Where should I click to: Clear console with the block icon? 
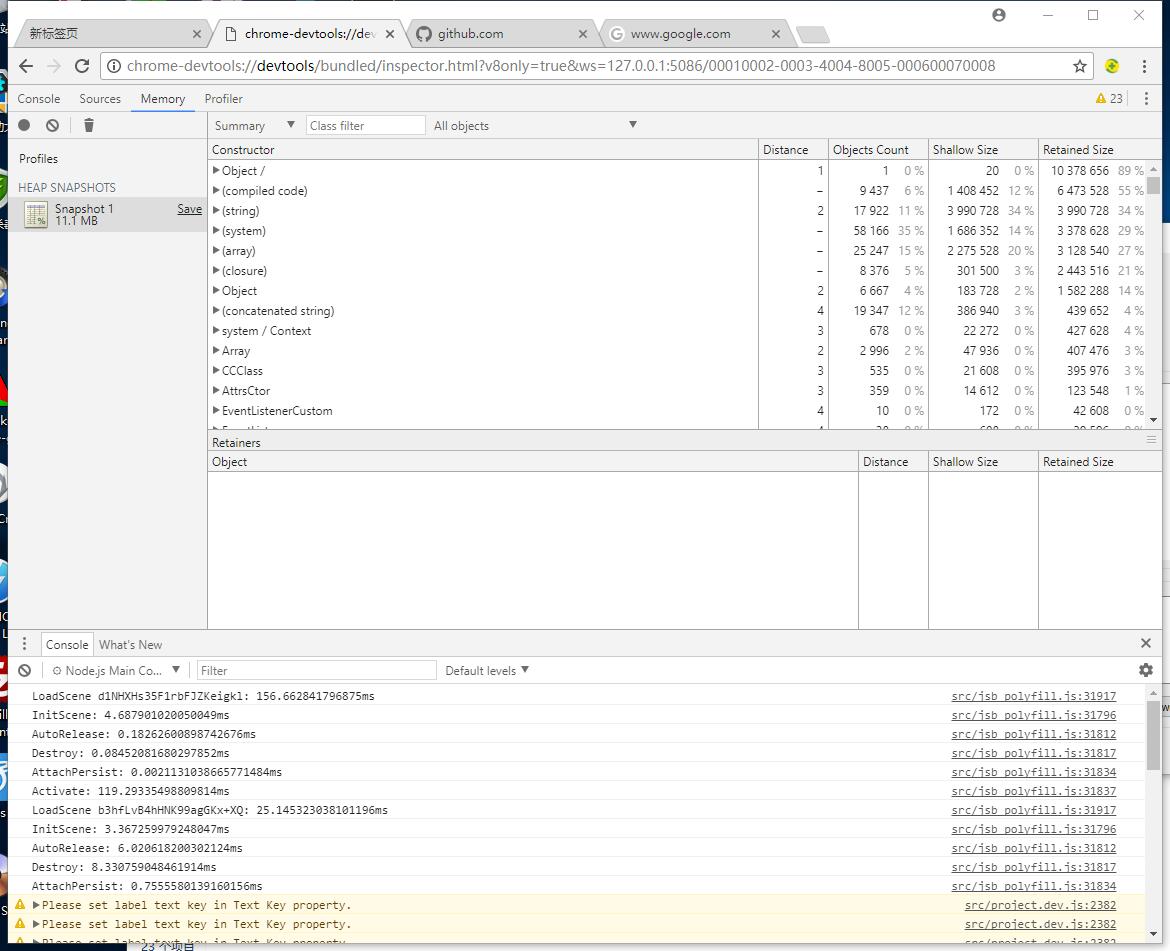tap(24, 671)
